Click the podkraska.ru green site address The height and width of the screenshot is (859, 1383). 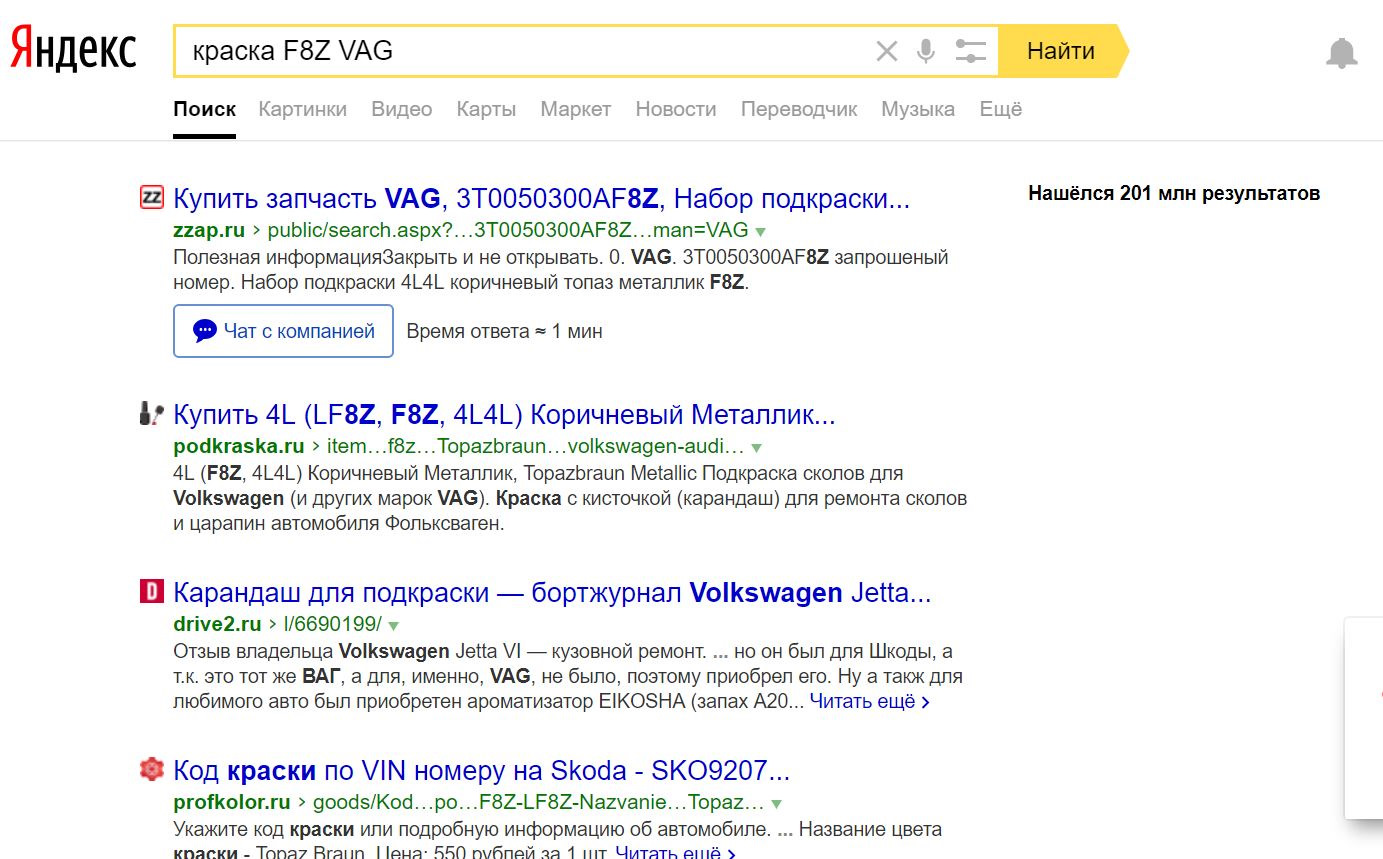pos(239,446)
